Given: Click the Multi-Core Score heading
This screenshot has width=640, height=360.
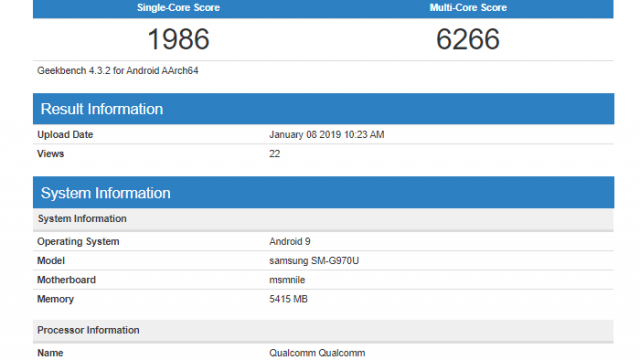Looking at the screenshot, I should pos(468,8).
